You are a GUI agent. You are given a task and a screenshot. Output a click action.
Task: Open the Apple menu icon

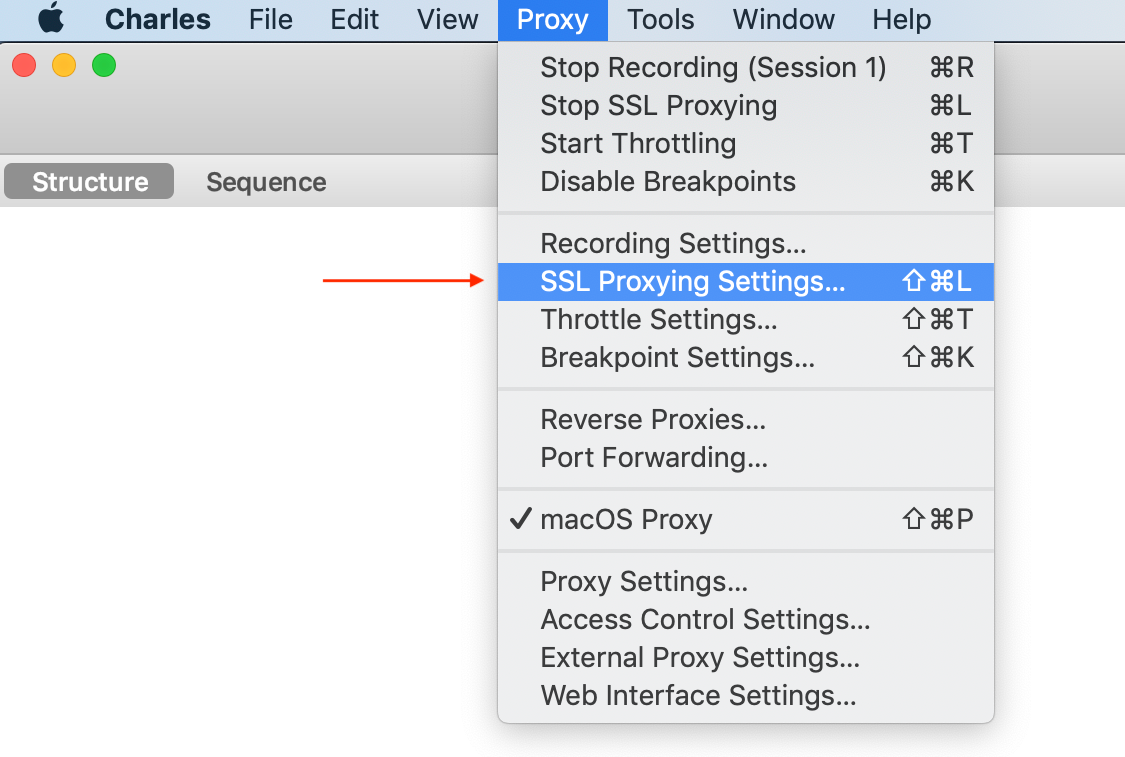click(x=50, y=19)
